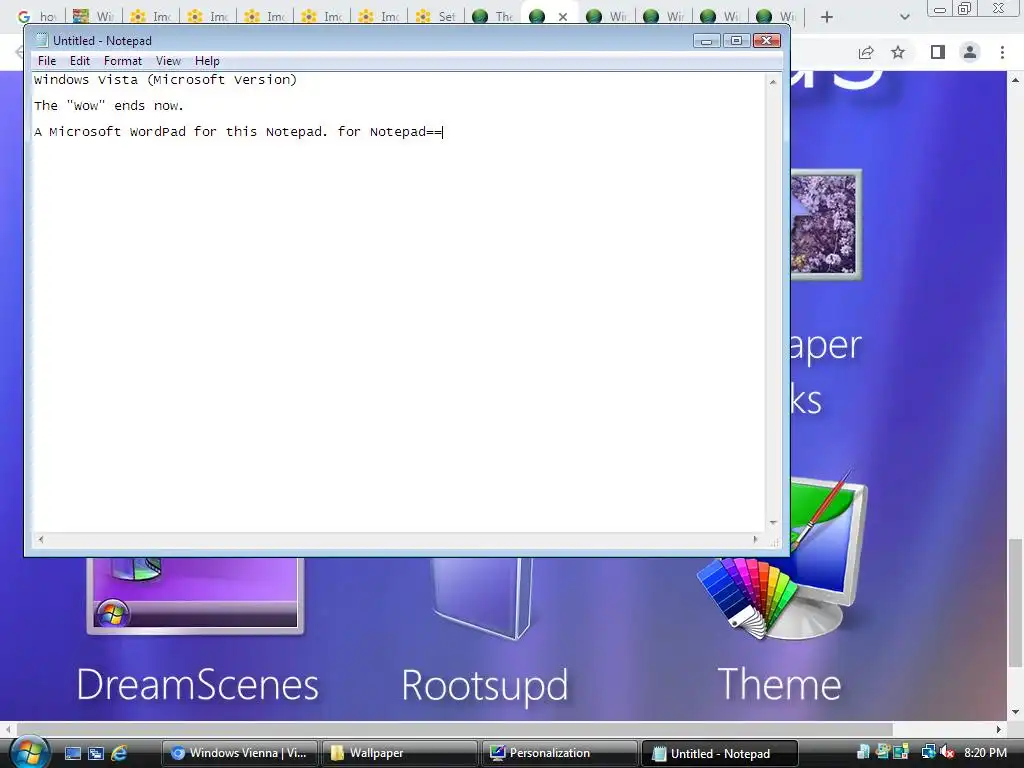Click the browser page up scroll arrow
The image size is (1024, 768).
coord(1016,80)
